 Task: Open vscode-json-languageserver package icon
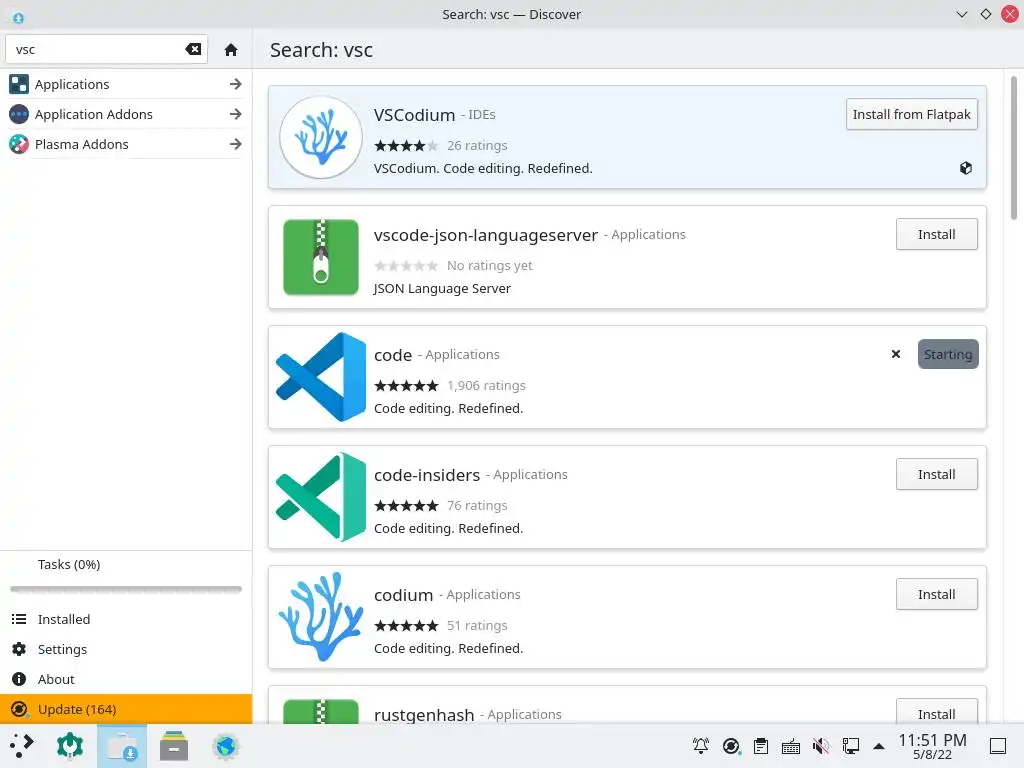321,257
